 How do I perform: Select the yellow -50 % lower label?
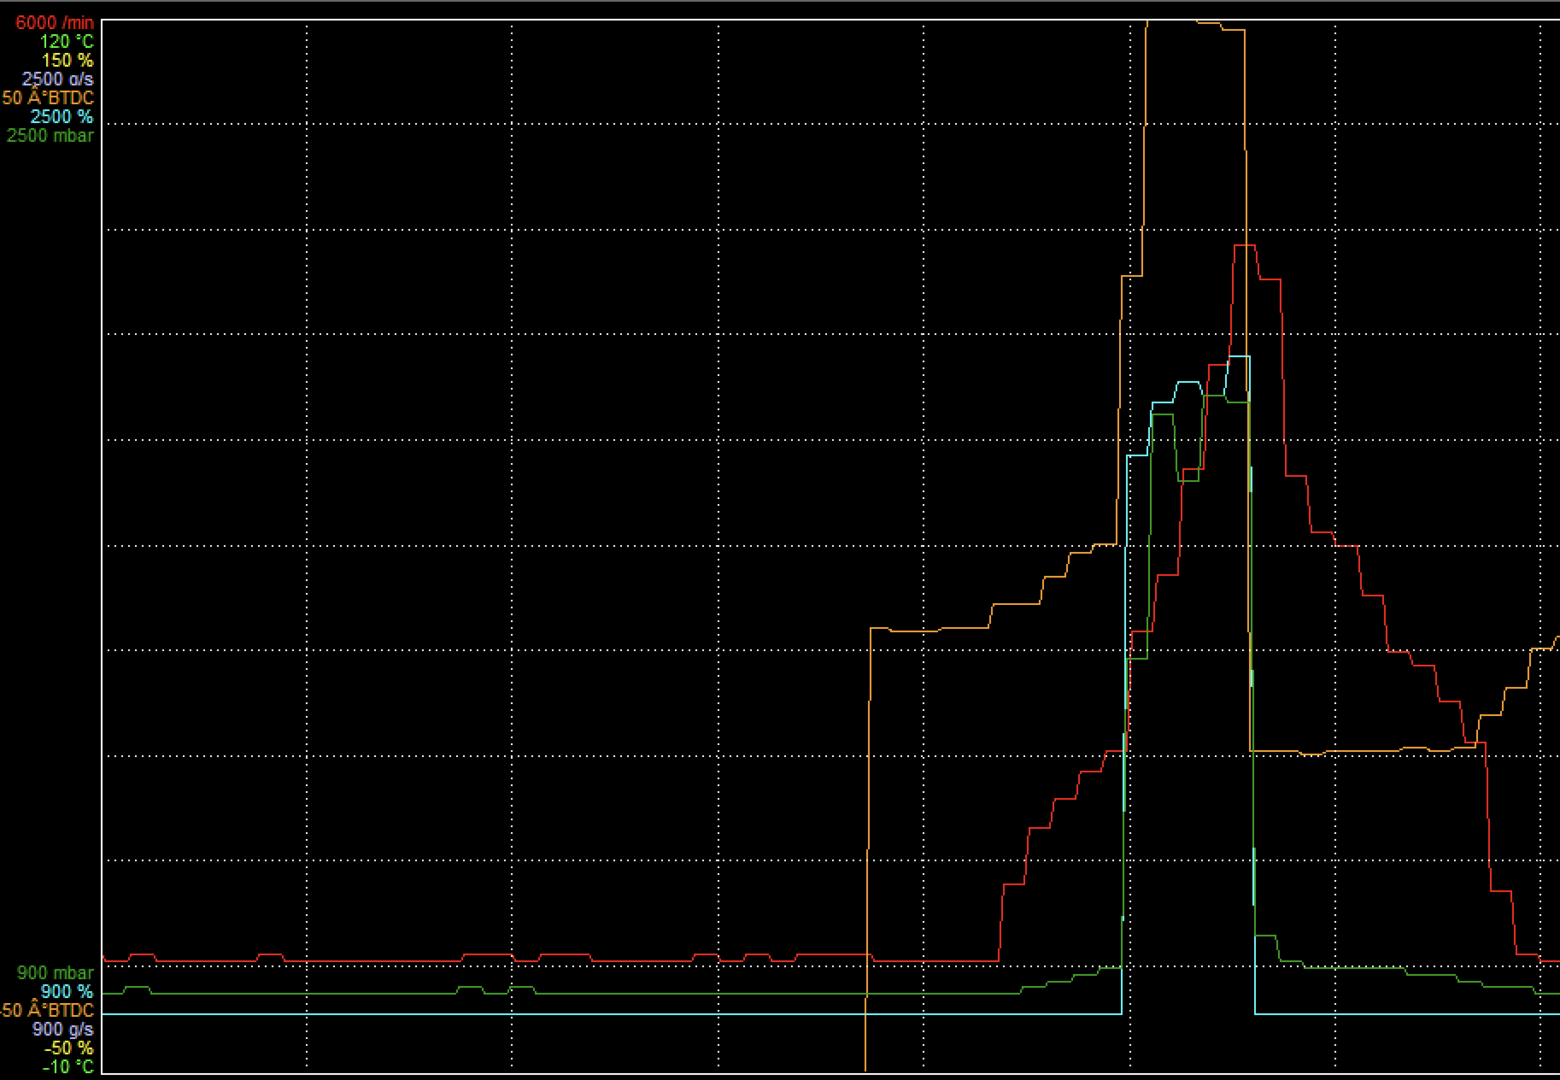click(70, 1048)
